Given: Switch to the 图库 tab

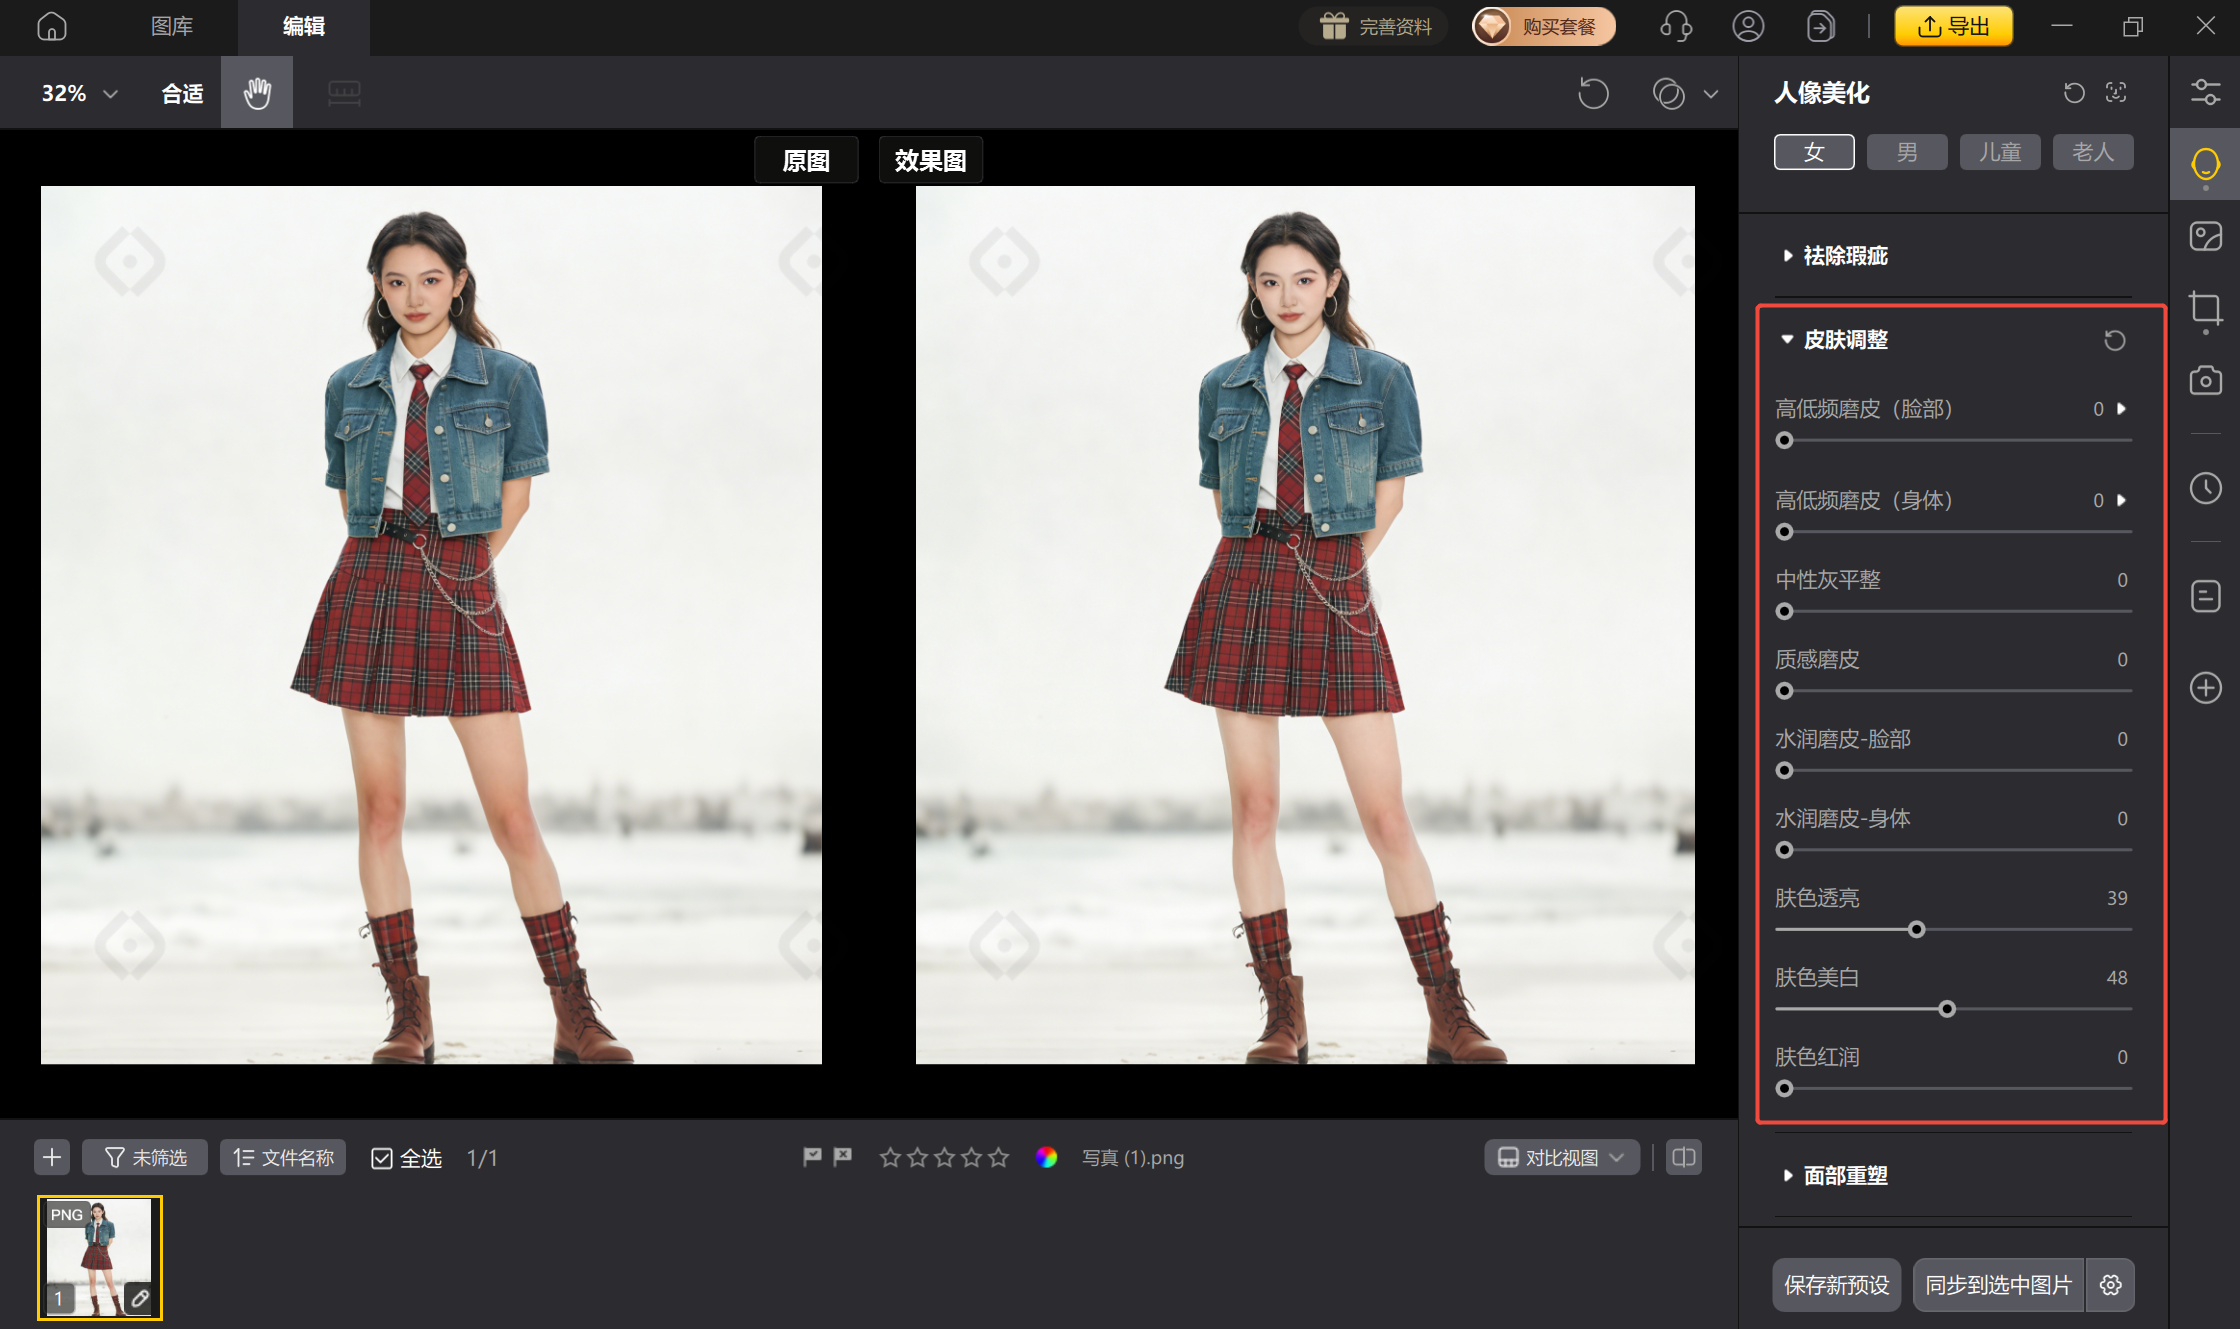Looking at the screenshot, I should pos(172,26).
